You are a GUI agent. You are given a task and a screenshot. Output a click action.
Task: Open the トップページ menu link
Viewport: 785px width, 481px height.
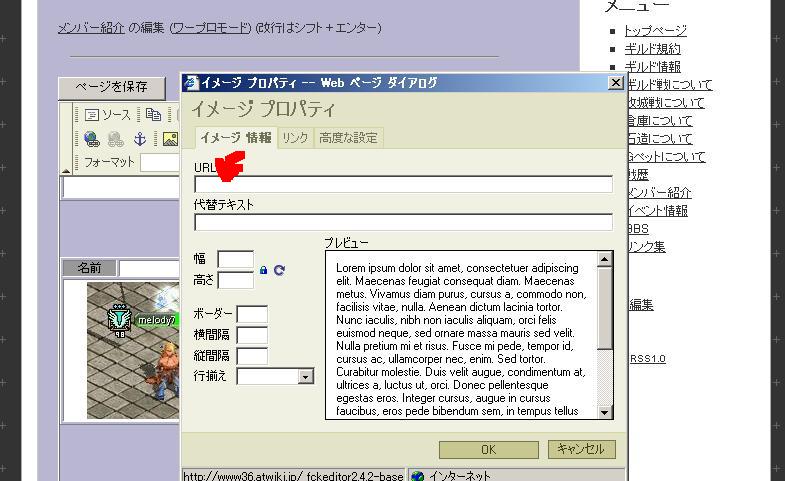pyautogui.click(x=655, y=31)
